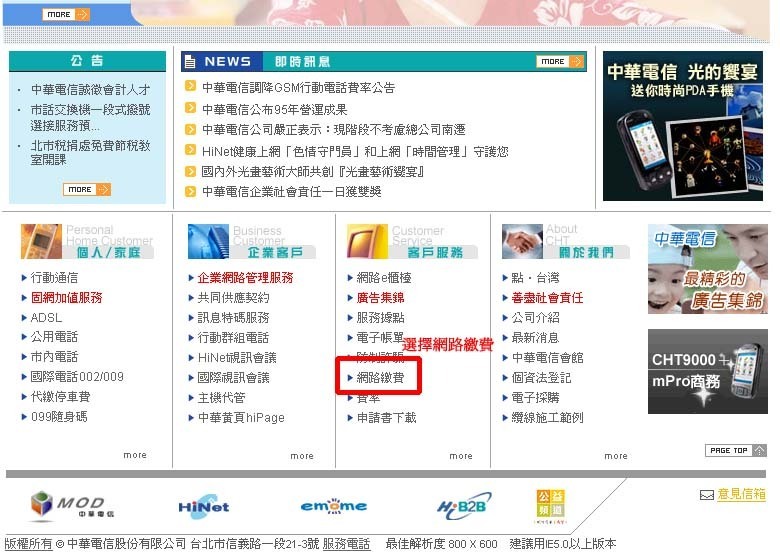Open 企業網路管理服務 link
This screenshot has width=780, height=552.
click(x=245, y=278)
